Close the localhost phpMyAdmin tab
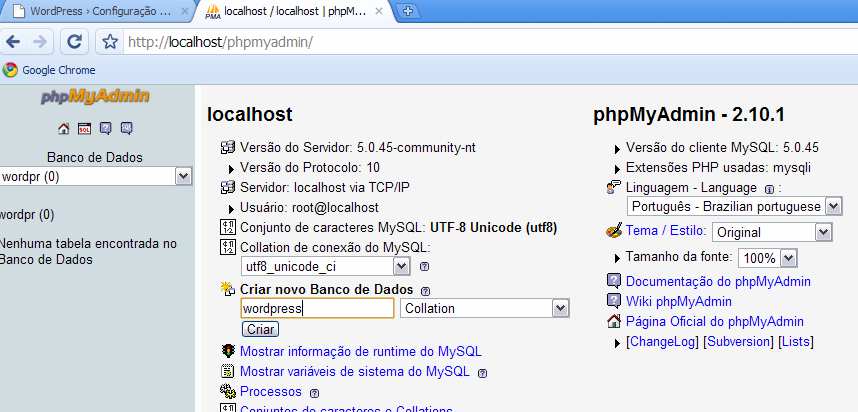This screenshot has width=858, height=412. 379,11
